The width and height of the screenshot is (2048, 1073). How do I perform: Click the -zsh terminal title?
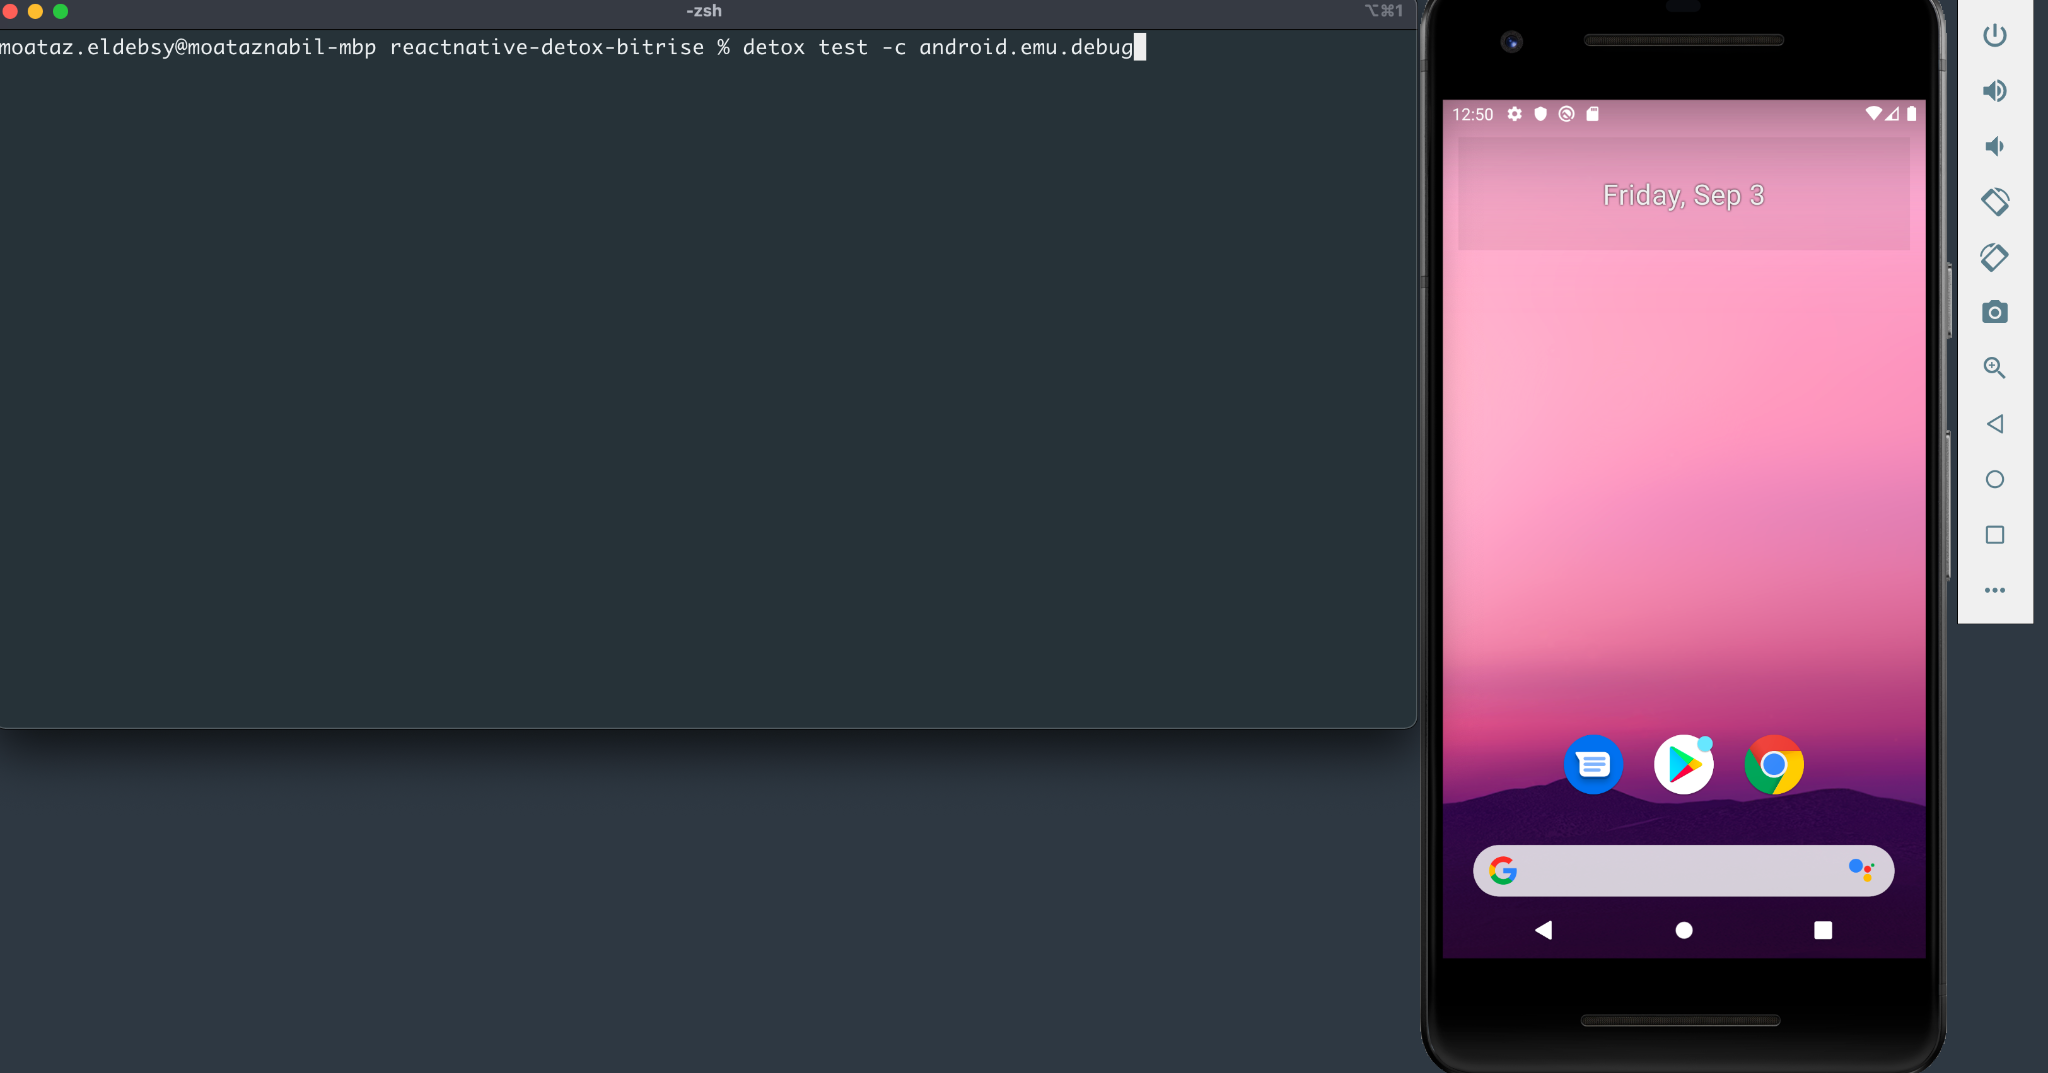703,11
